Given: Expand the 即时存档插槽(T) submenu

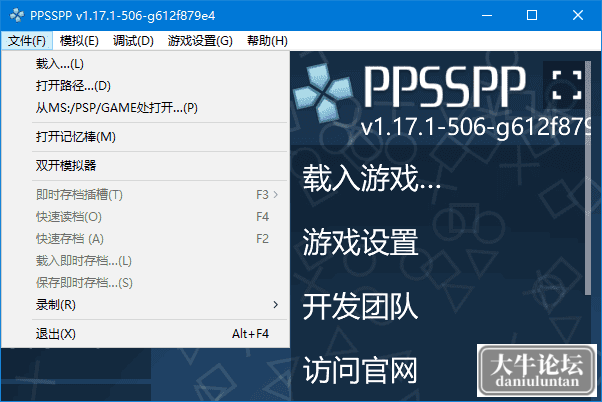Looking at the screenshot, I should [x=146, y=195].
